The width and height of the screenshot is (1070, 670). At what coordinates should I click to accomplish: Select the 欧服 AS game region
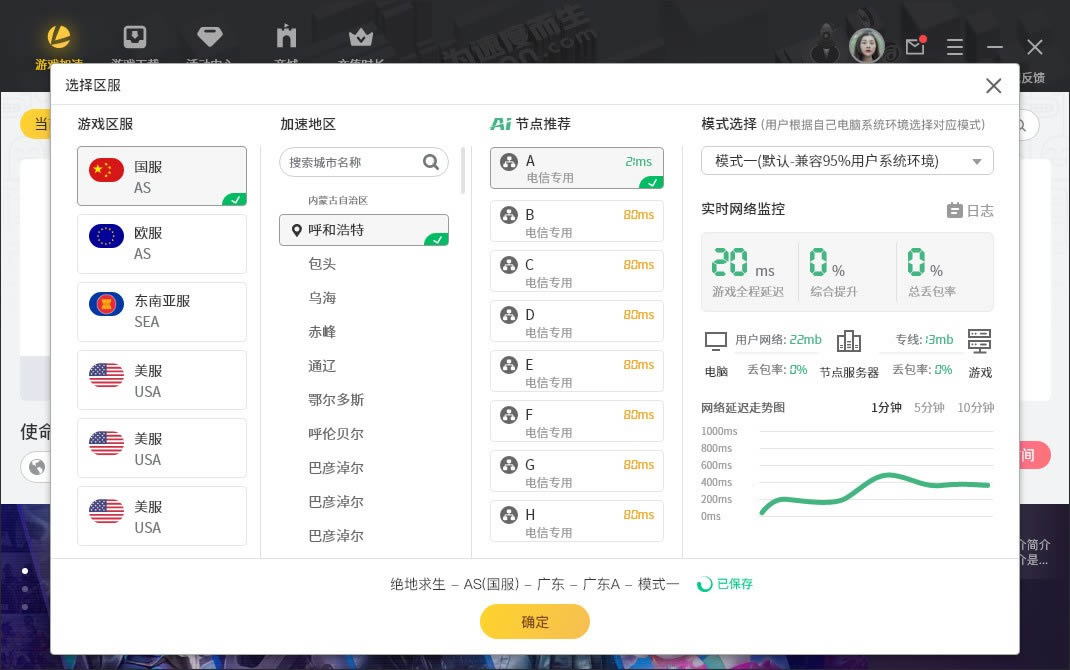click(162, 243)
